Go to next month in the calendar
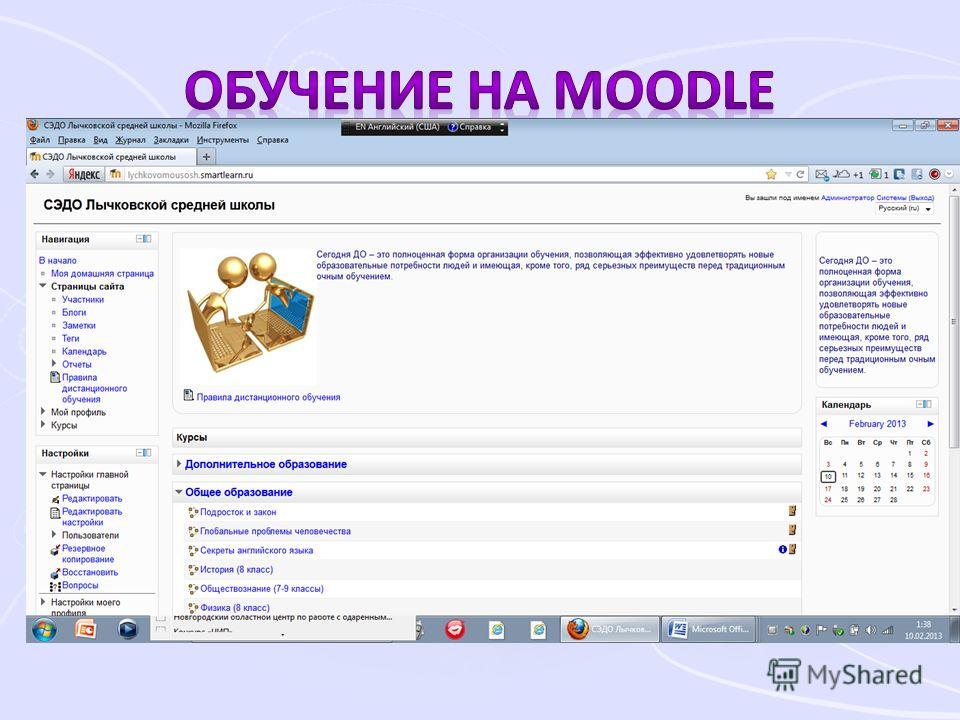960x720 pixels. click(x=931, y=424)
